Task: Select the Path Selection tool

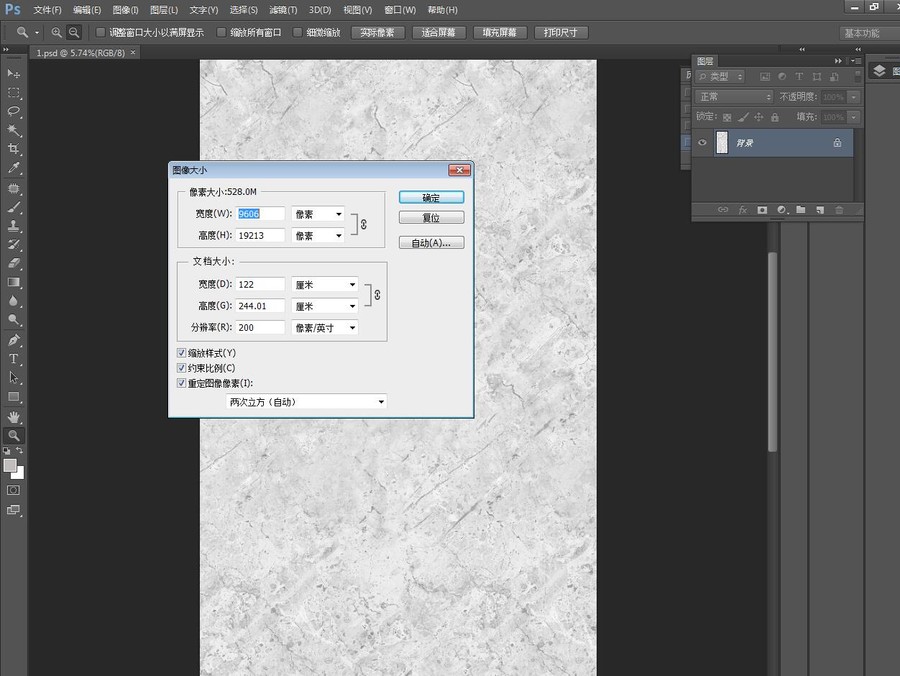Action: coord(13,378)
